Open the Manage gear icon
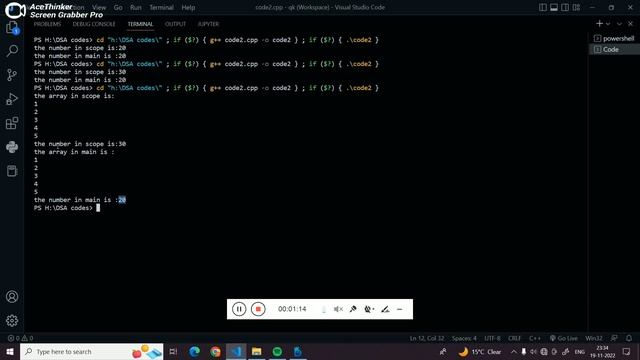This screenshot has height=360, width=640. (x=12, y=321)
